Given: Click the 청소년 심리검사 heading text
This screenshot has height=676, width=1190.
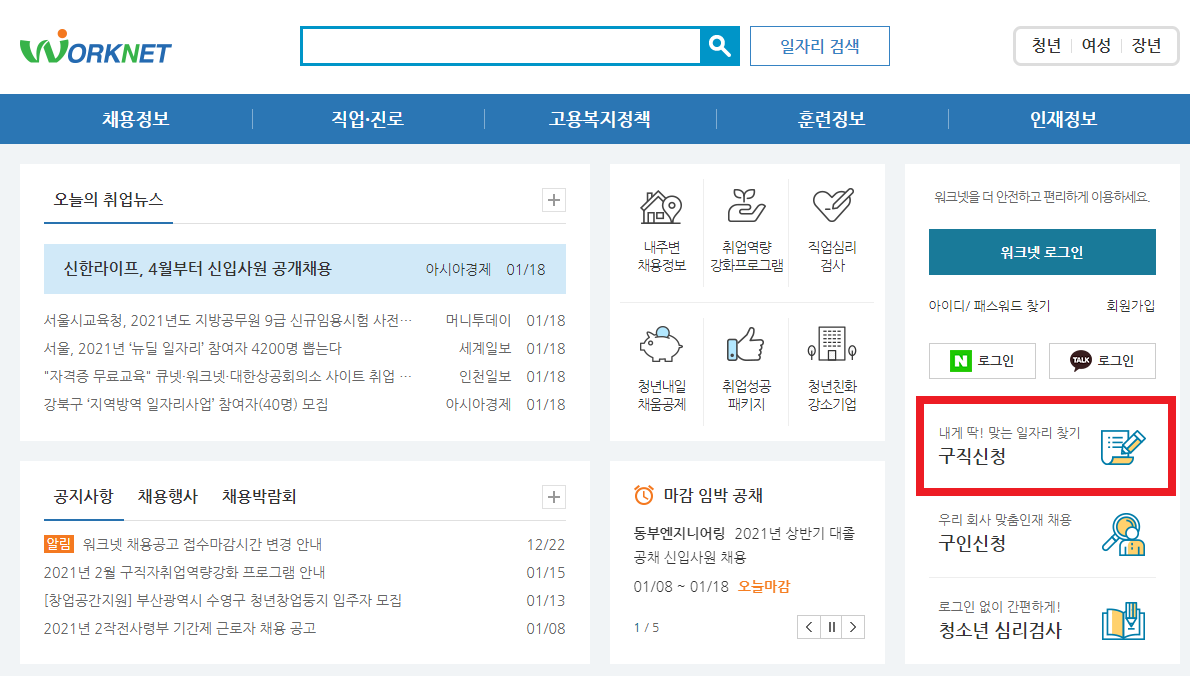Looking at the screenshot, I should click(1000, 630).
